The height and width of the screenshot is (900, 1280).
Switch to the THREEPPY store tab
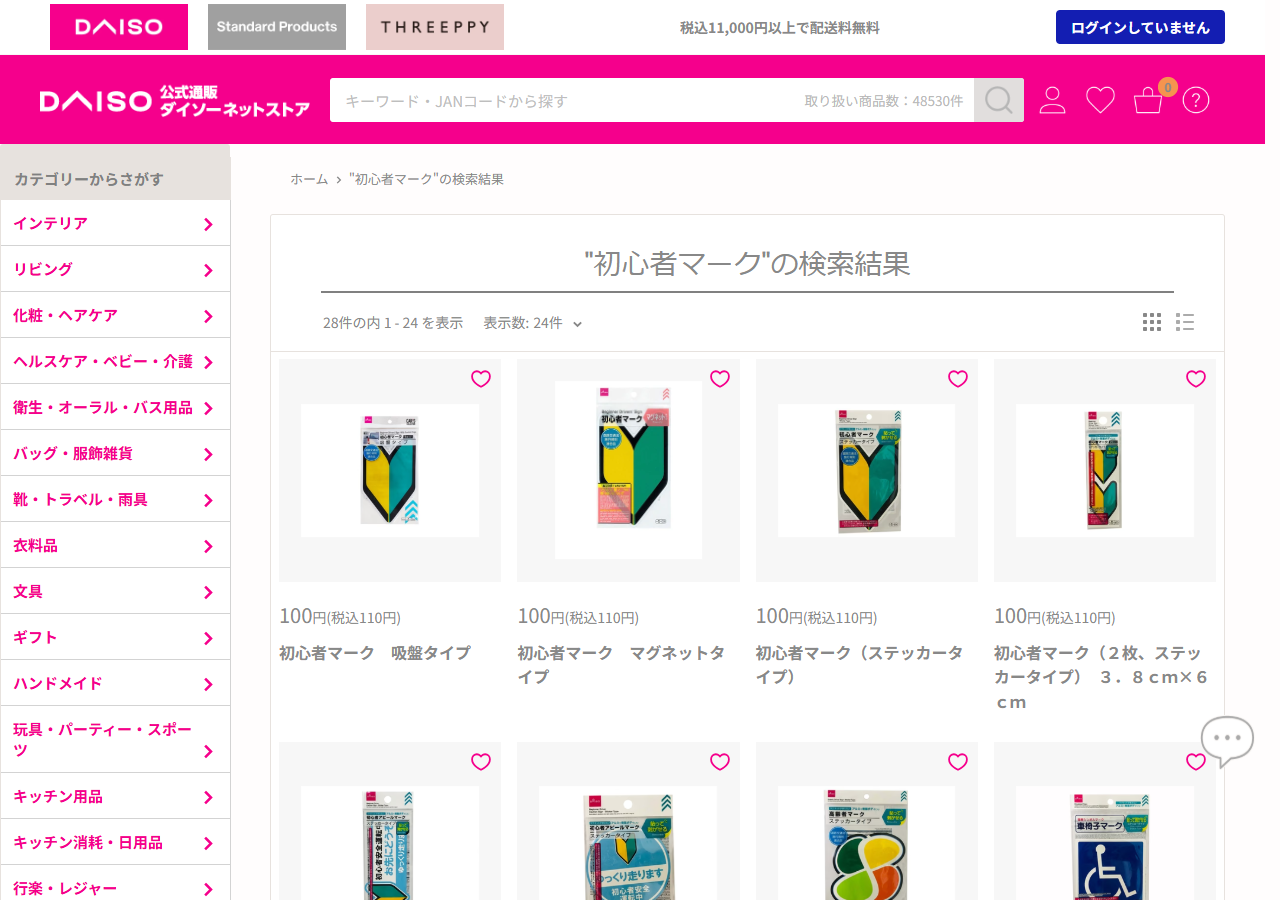(435, 27)
